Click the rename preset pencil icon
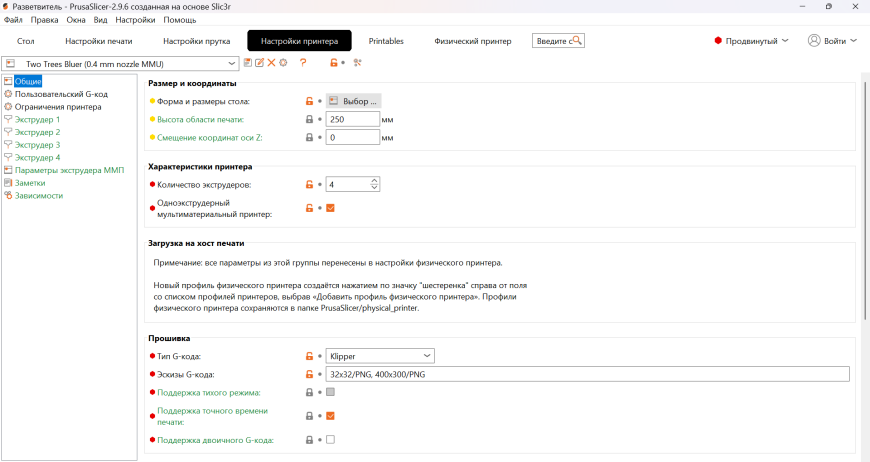870x462 pixels. [x=259, y=63]
